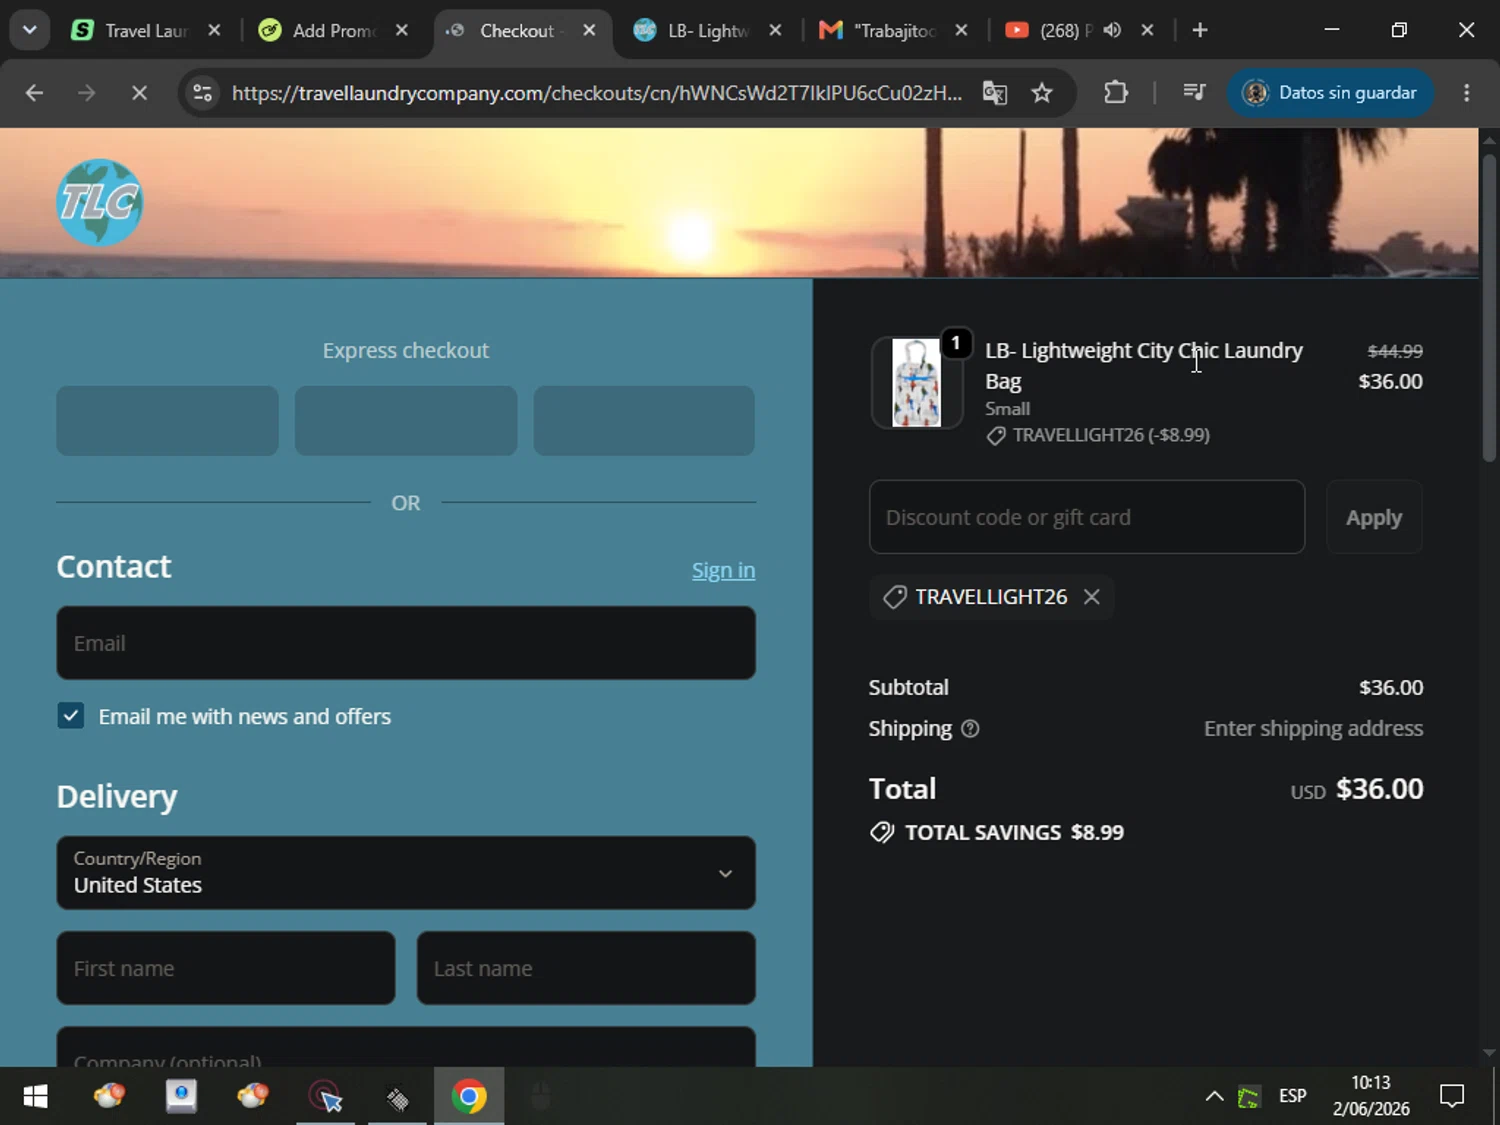1500x1125 pixels.
Task: Click the middle express checkout button
Action: point(406,421)
